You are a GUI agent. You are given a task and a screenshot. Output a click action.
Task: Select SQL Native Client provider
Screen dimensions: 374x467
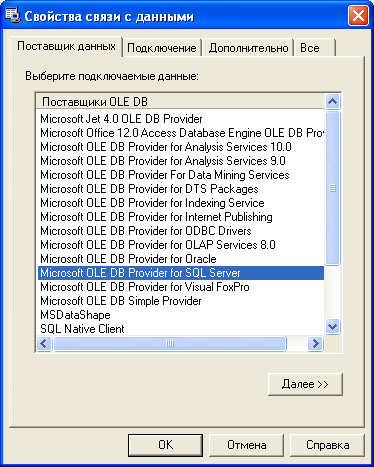(82, 329)
